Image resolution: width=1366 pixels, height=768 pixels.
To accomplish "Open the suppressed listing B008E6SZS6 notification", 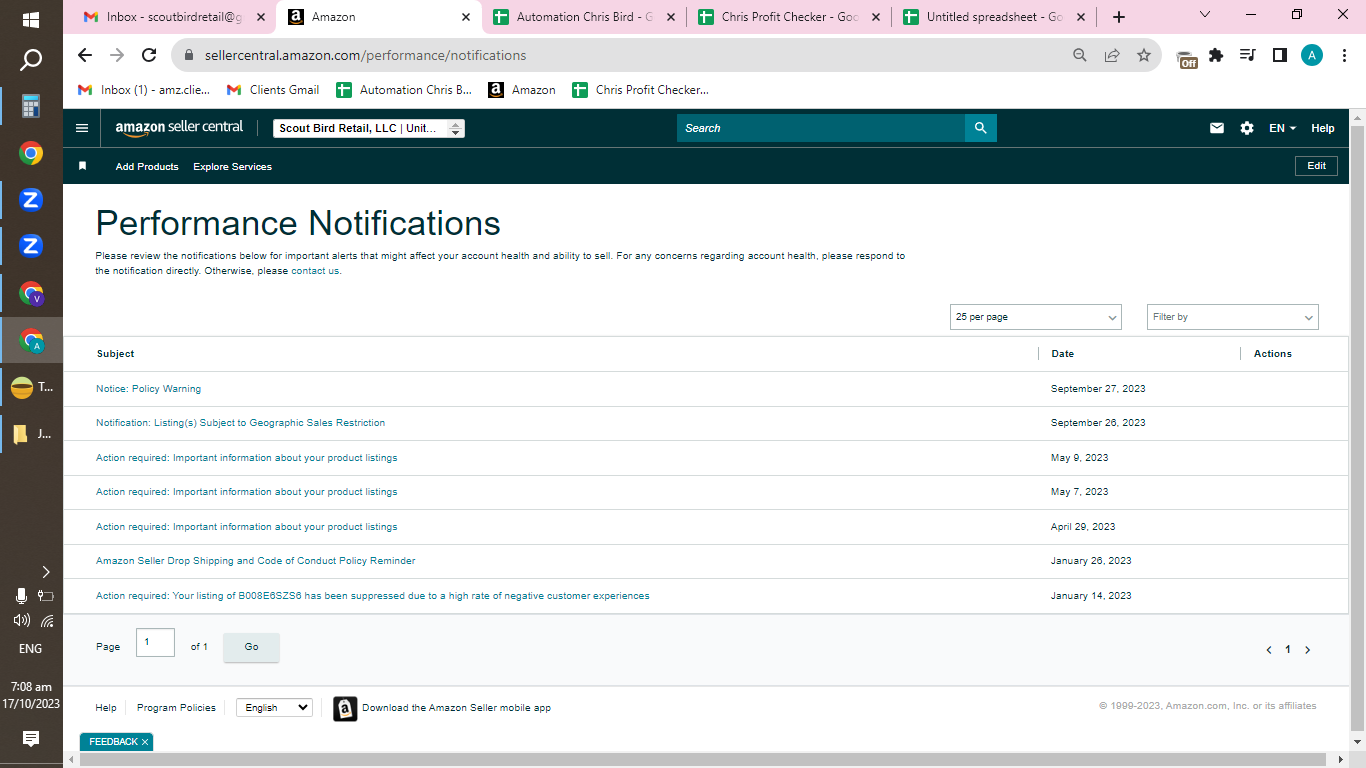I will pyautogui.click(x=373, y=596).
